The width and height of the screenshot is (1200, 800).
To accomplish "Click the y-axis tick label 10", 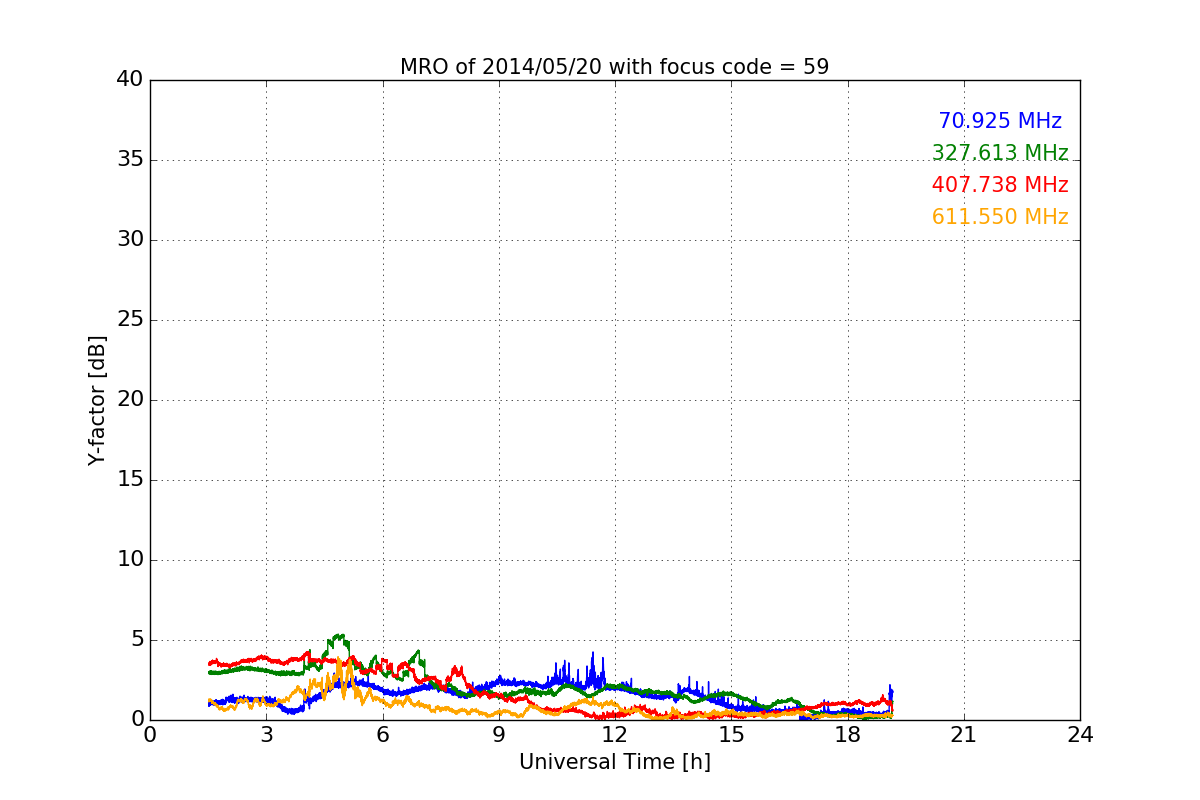I will coord(130,560).
